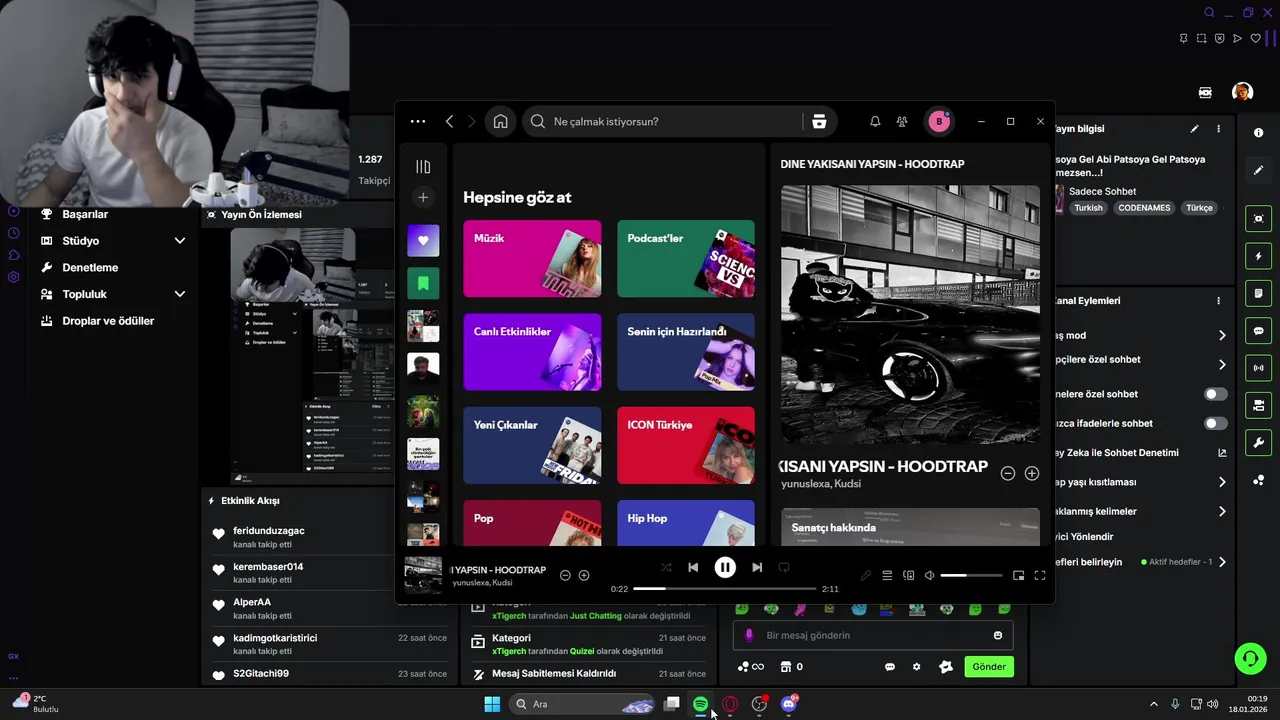Open Spotify notifications bell
The width and height of the screenshot is (1280, 720).
(x=875, y=121)
